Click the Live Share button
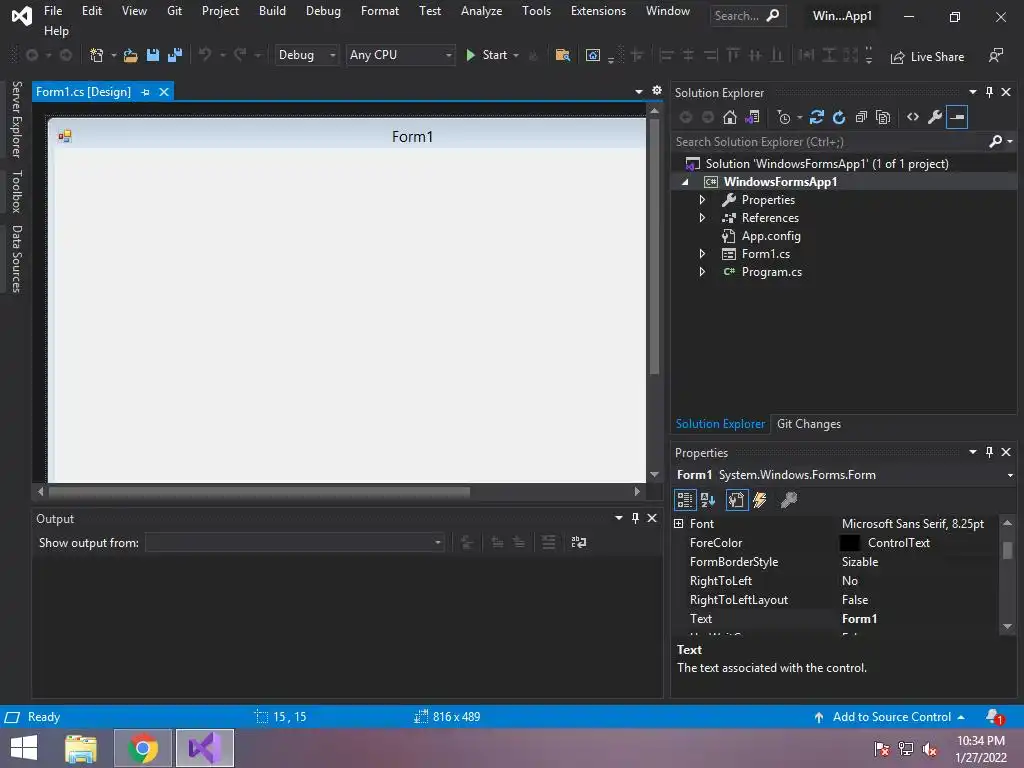The image size is (1024, 768). tap(927, 57)
